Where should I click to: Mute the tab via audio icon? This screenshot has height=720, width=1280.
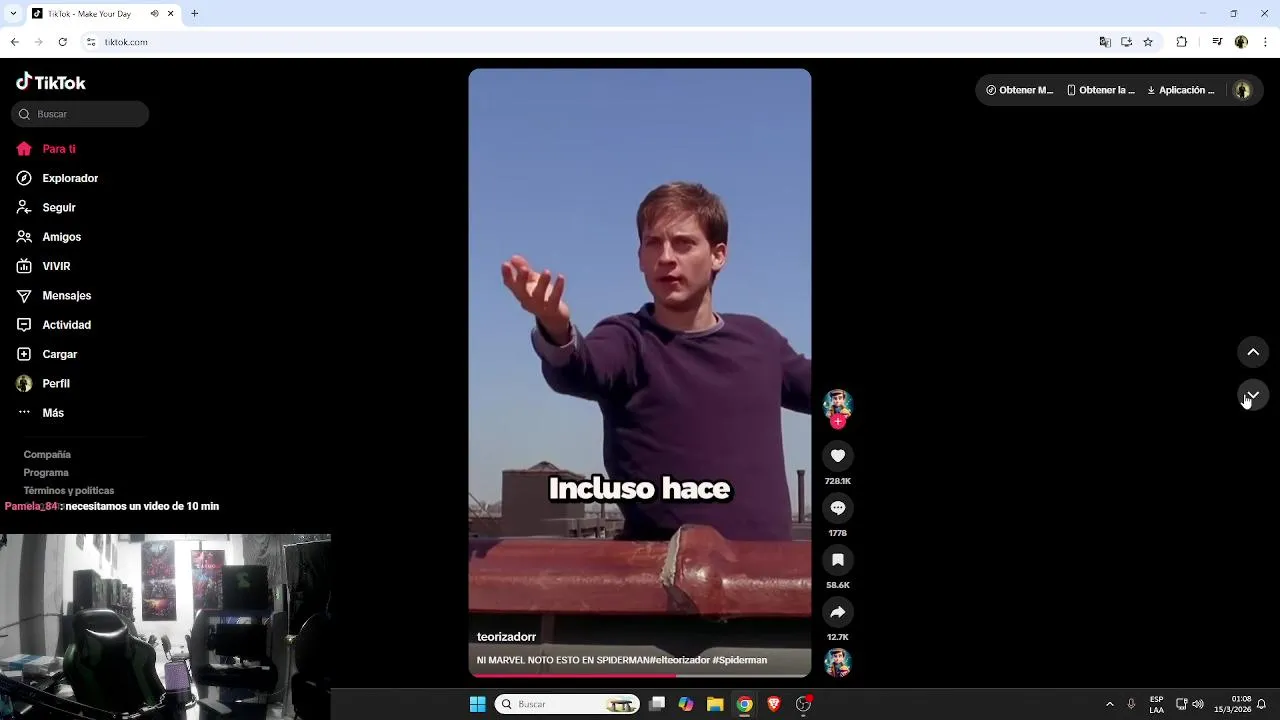pyautogui.click(x=155, y=14)
